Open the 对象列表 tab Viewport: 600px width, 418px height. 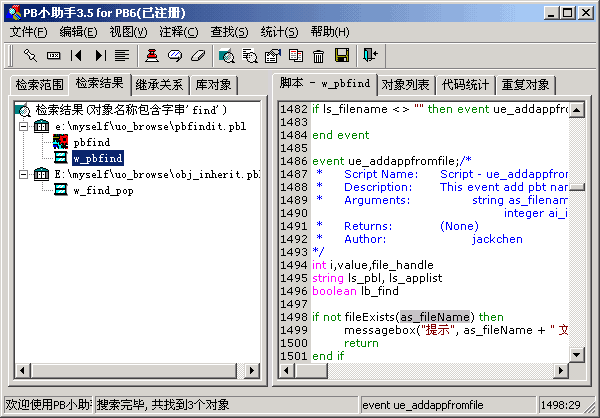[x=406, y=84]
